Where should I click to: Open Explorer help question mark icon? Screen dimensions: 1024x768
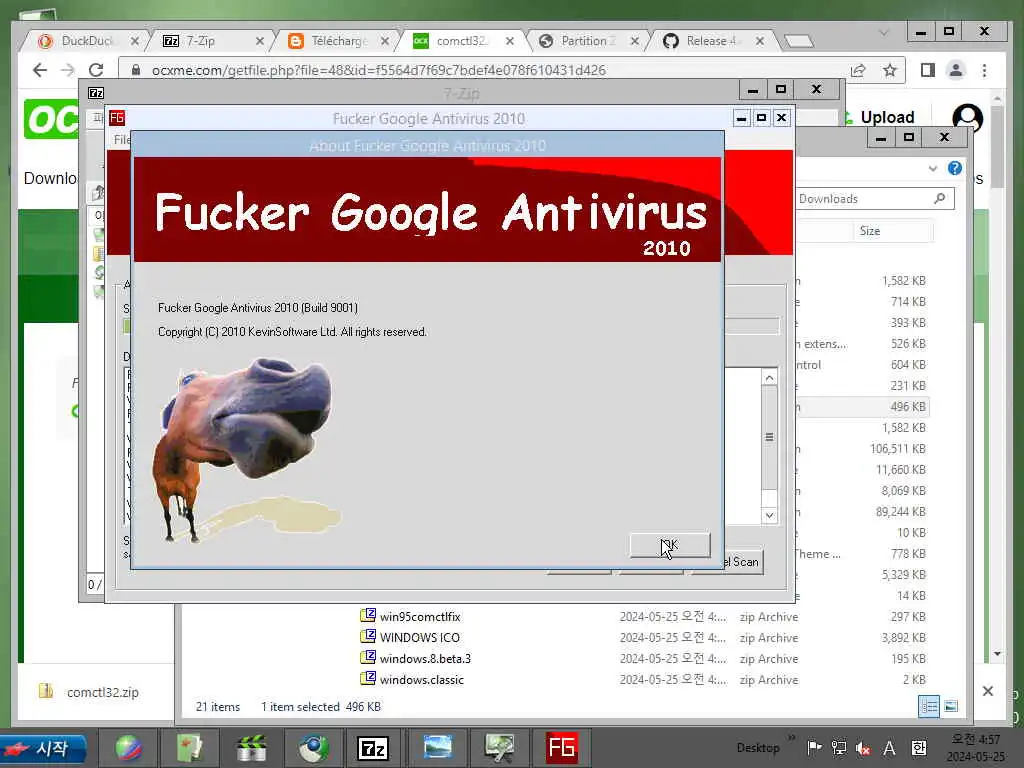(x=955, y=168)
